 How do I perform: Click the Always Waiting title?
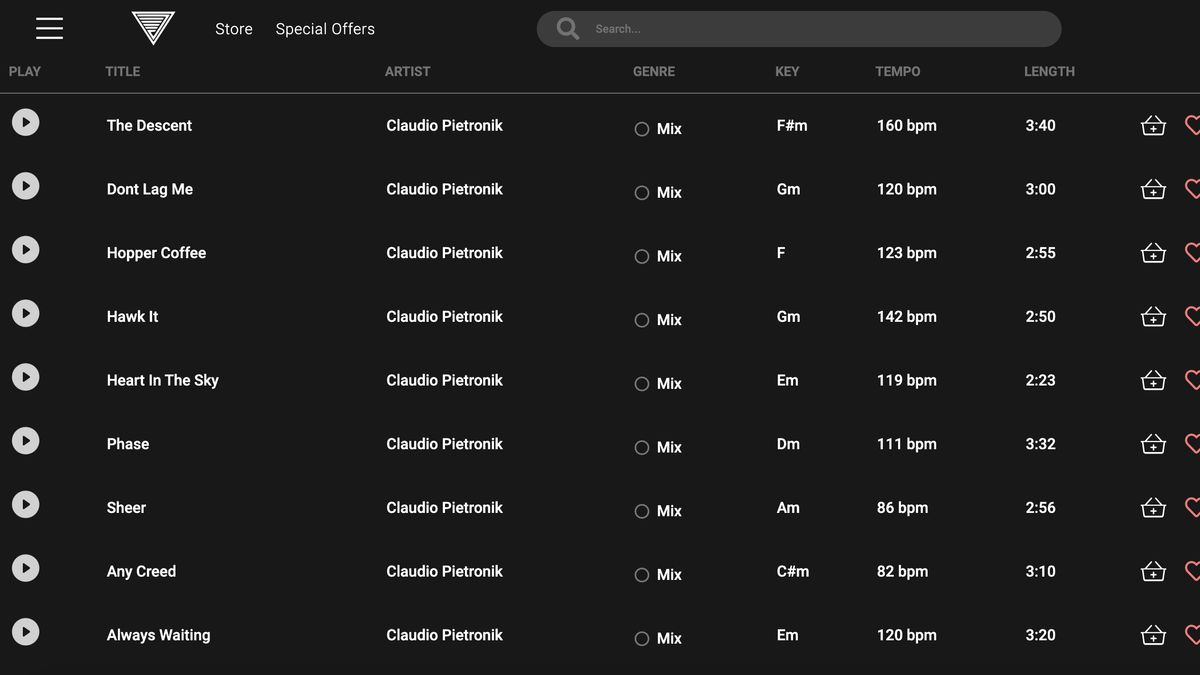click(x=158, y=635)
